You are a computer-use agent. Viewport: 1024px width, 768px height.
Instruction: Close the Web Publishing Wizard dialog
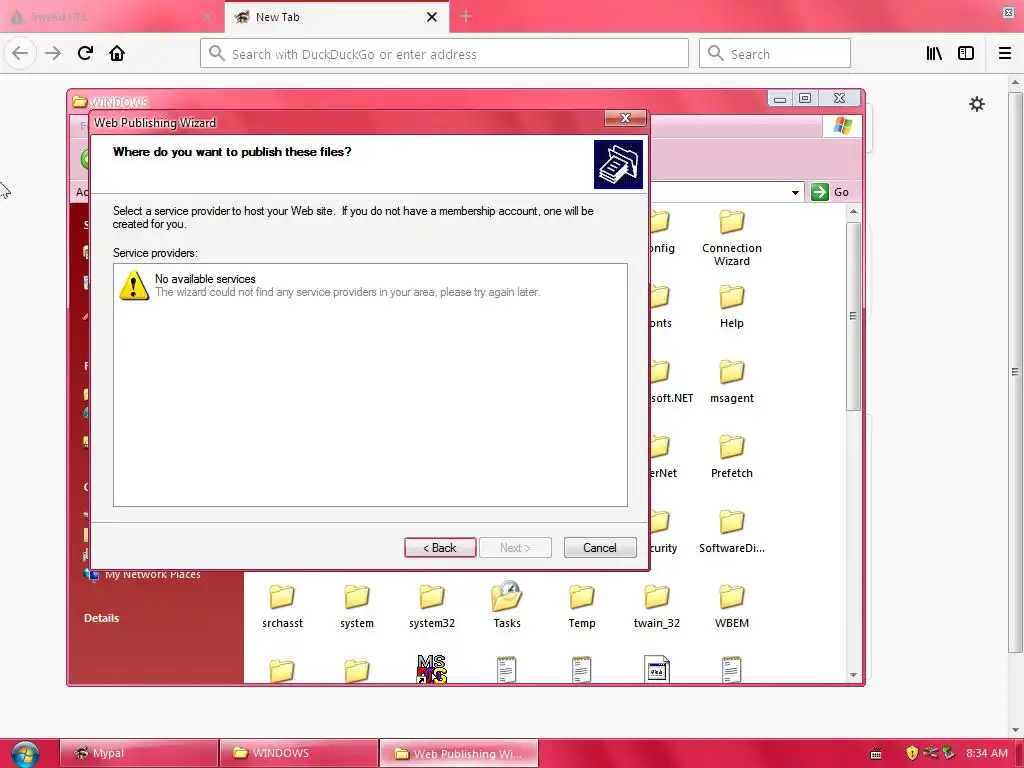pyautogui.click(x=625, y=118)
